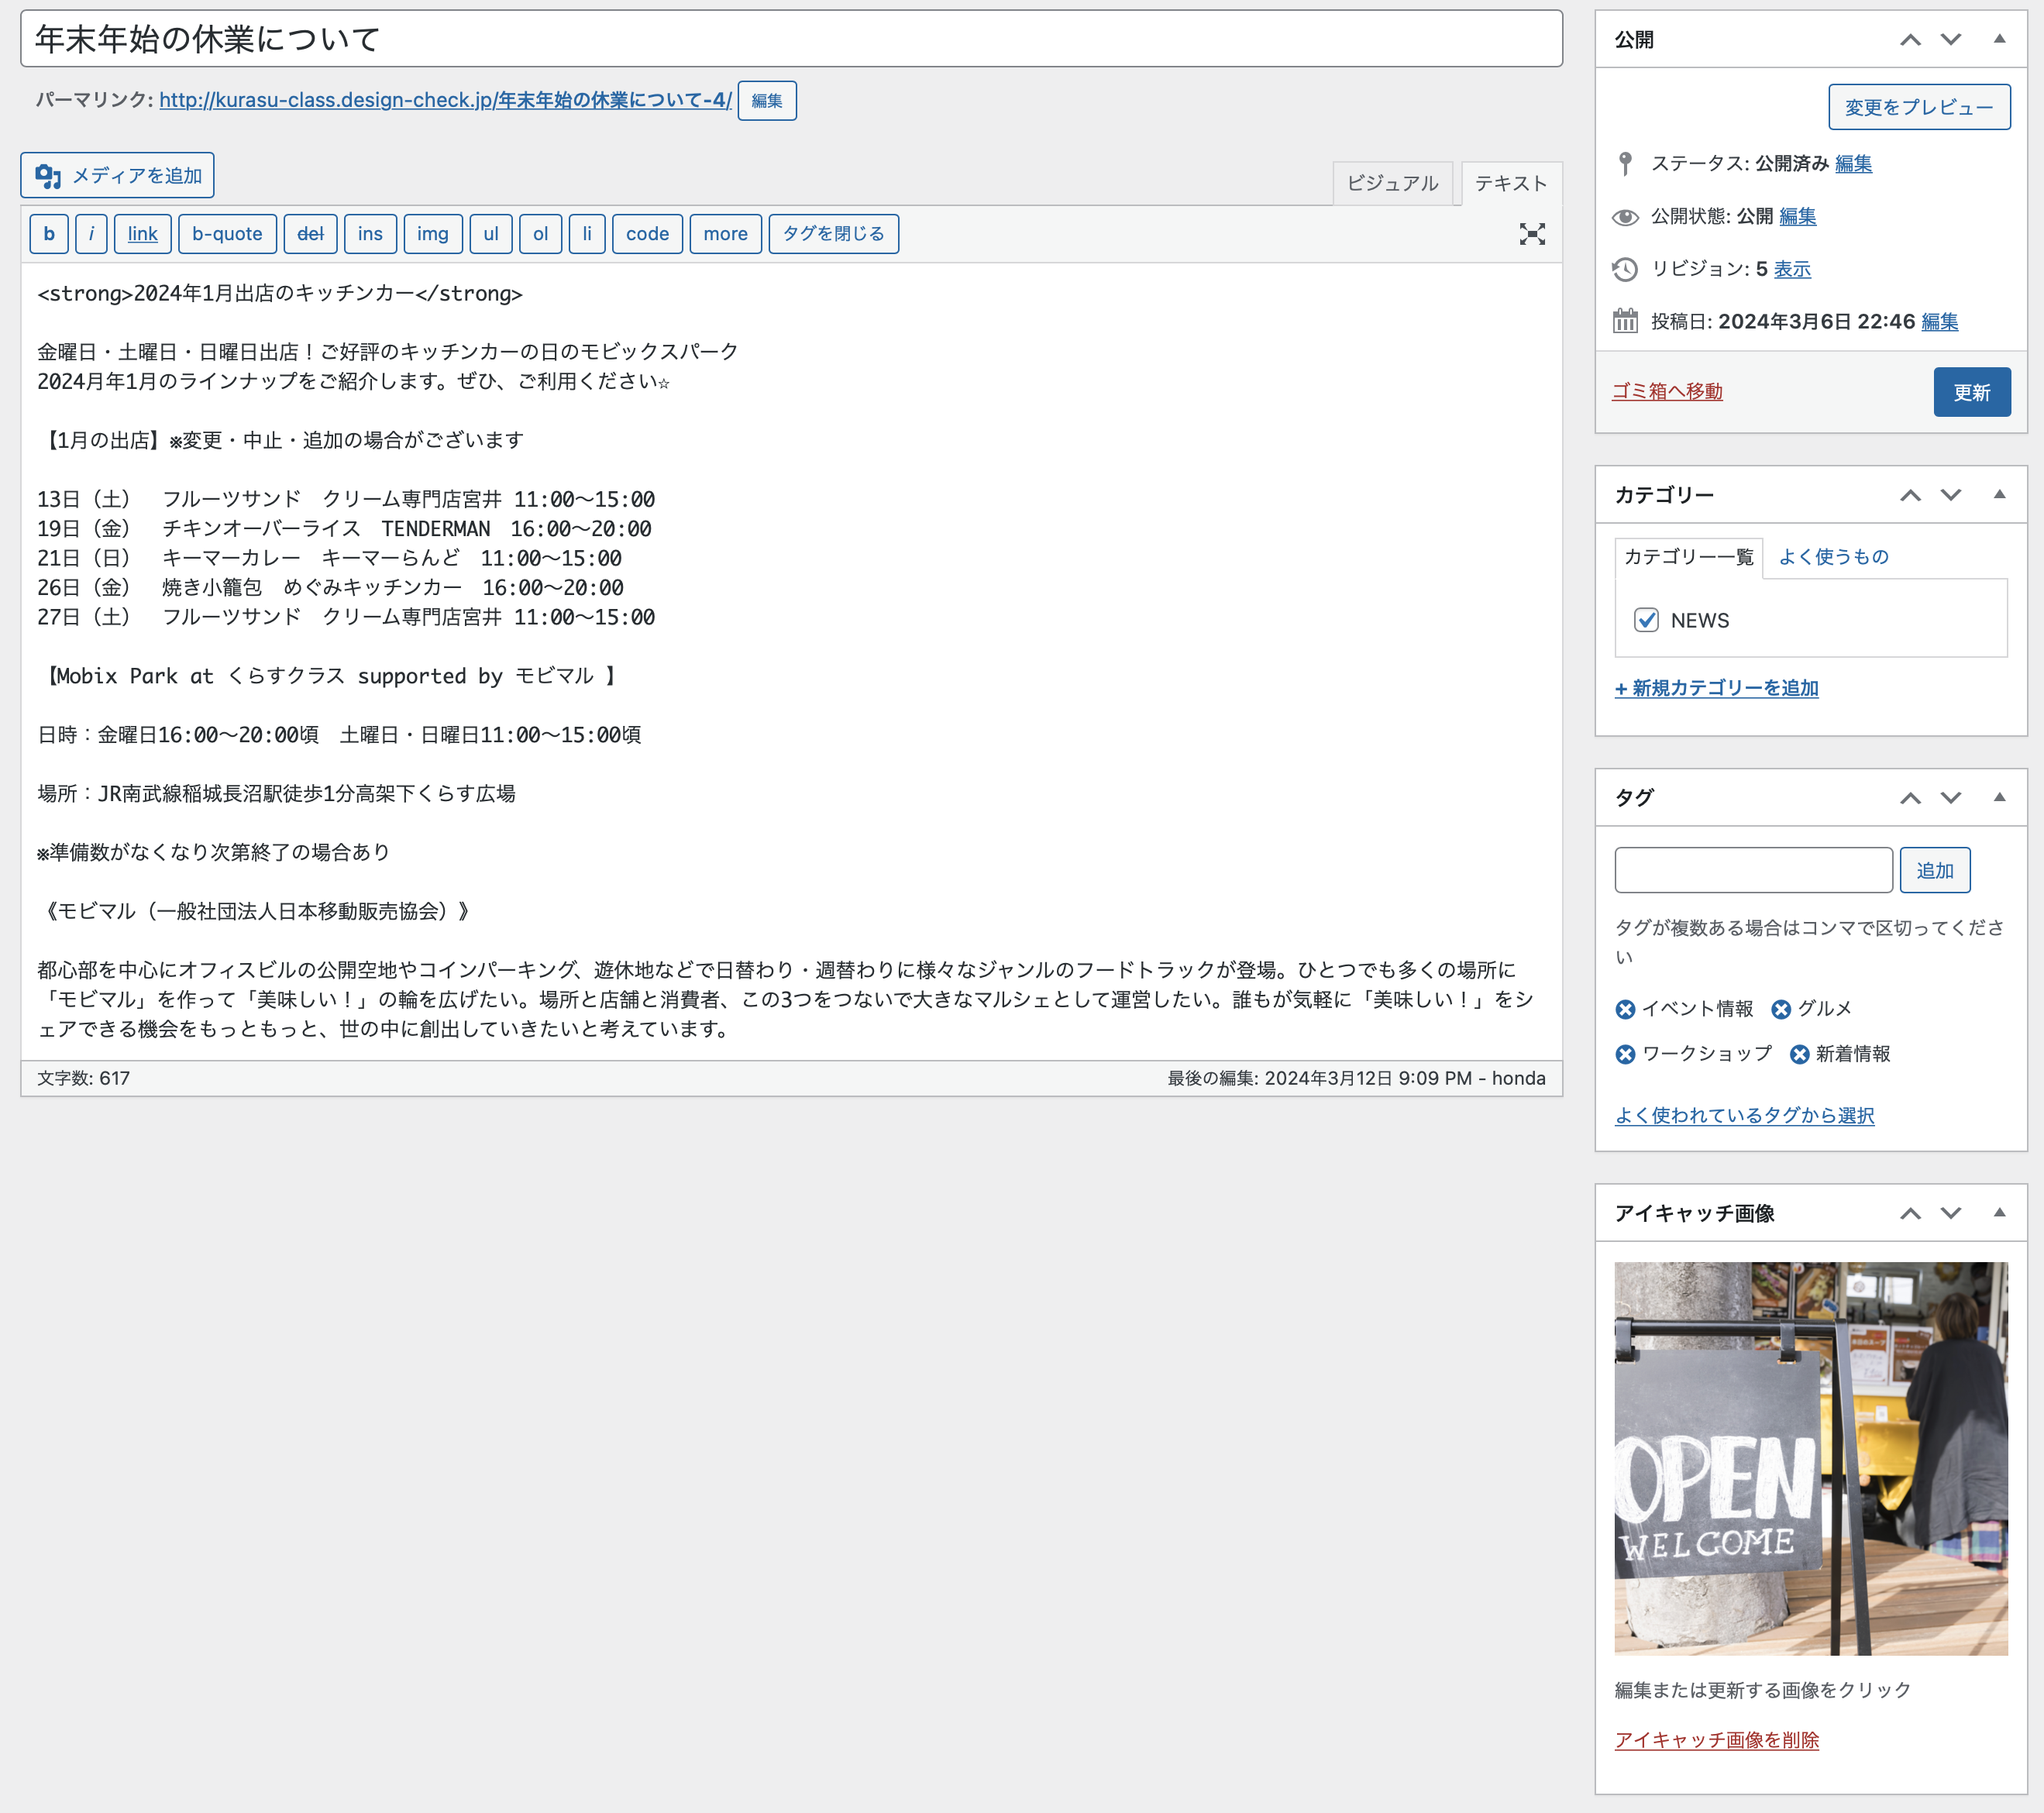Move the カテゴリー panel up

point(1910,495)
